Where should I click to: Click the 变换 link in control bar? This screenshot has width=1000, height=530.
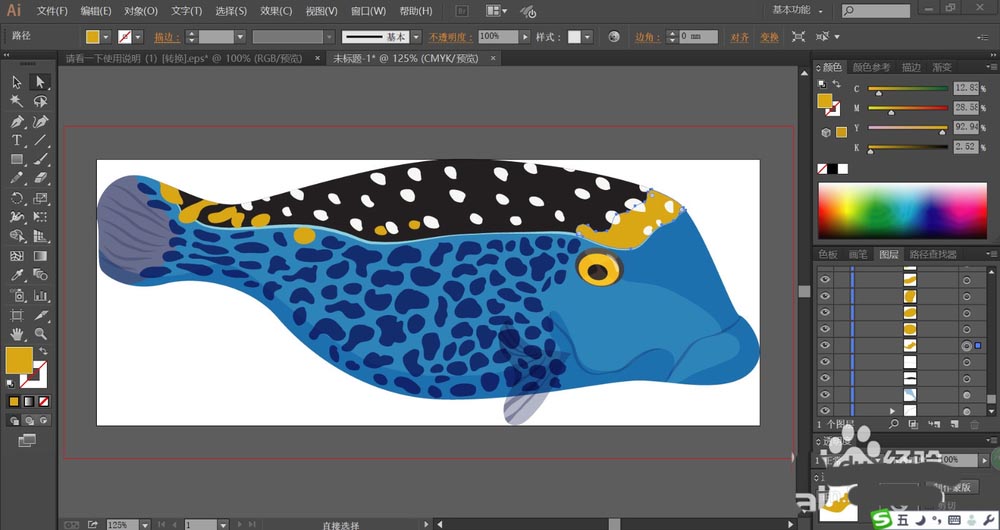pyautogui.click(x=768, y=37)
